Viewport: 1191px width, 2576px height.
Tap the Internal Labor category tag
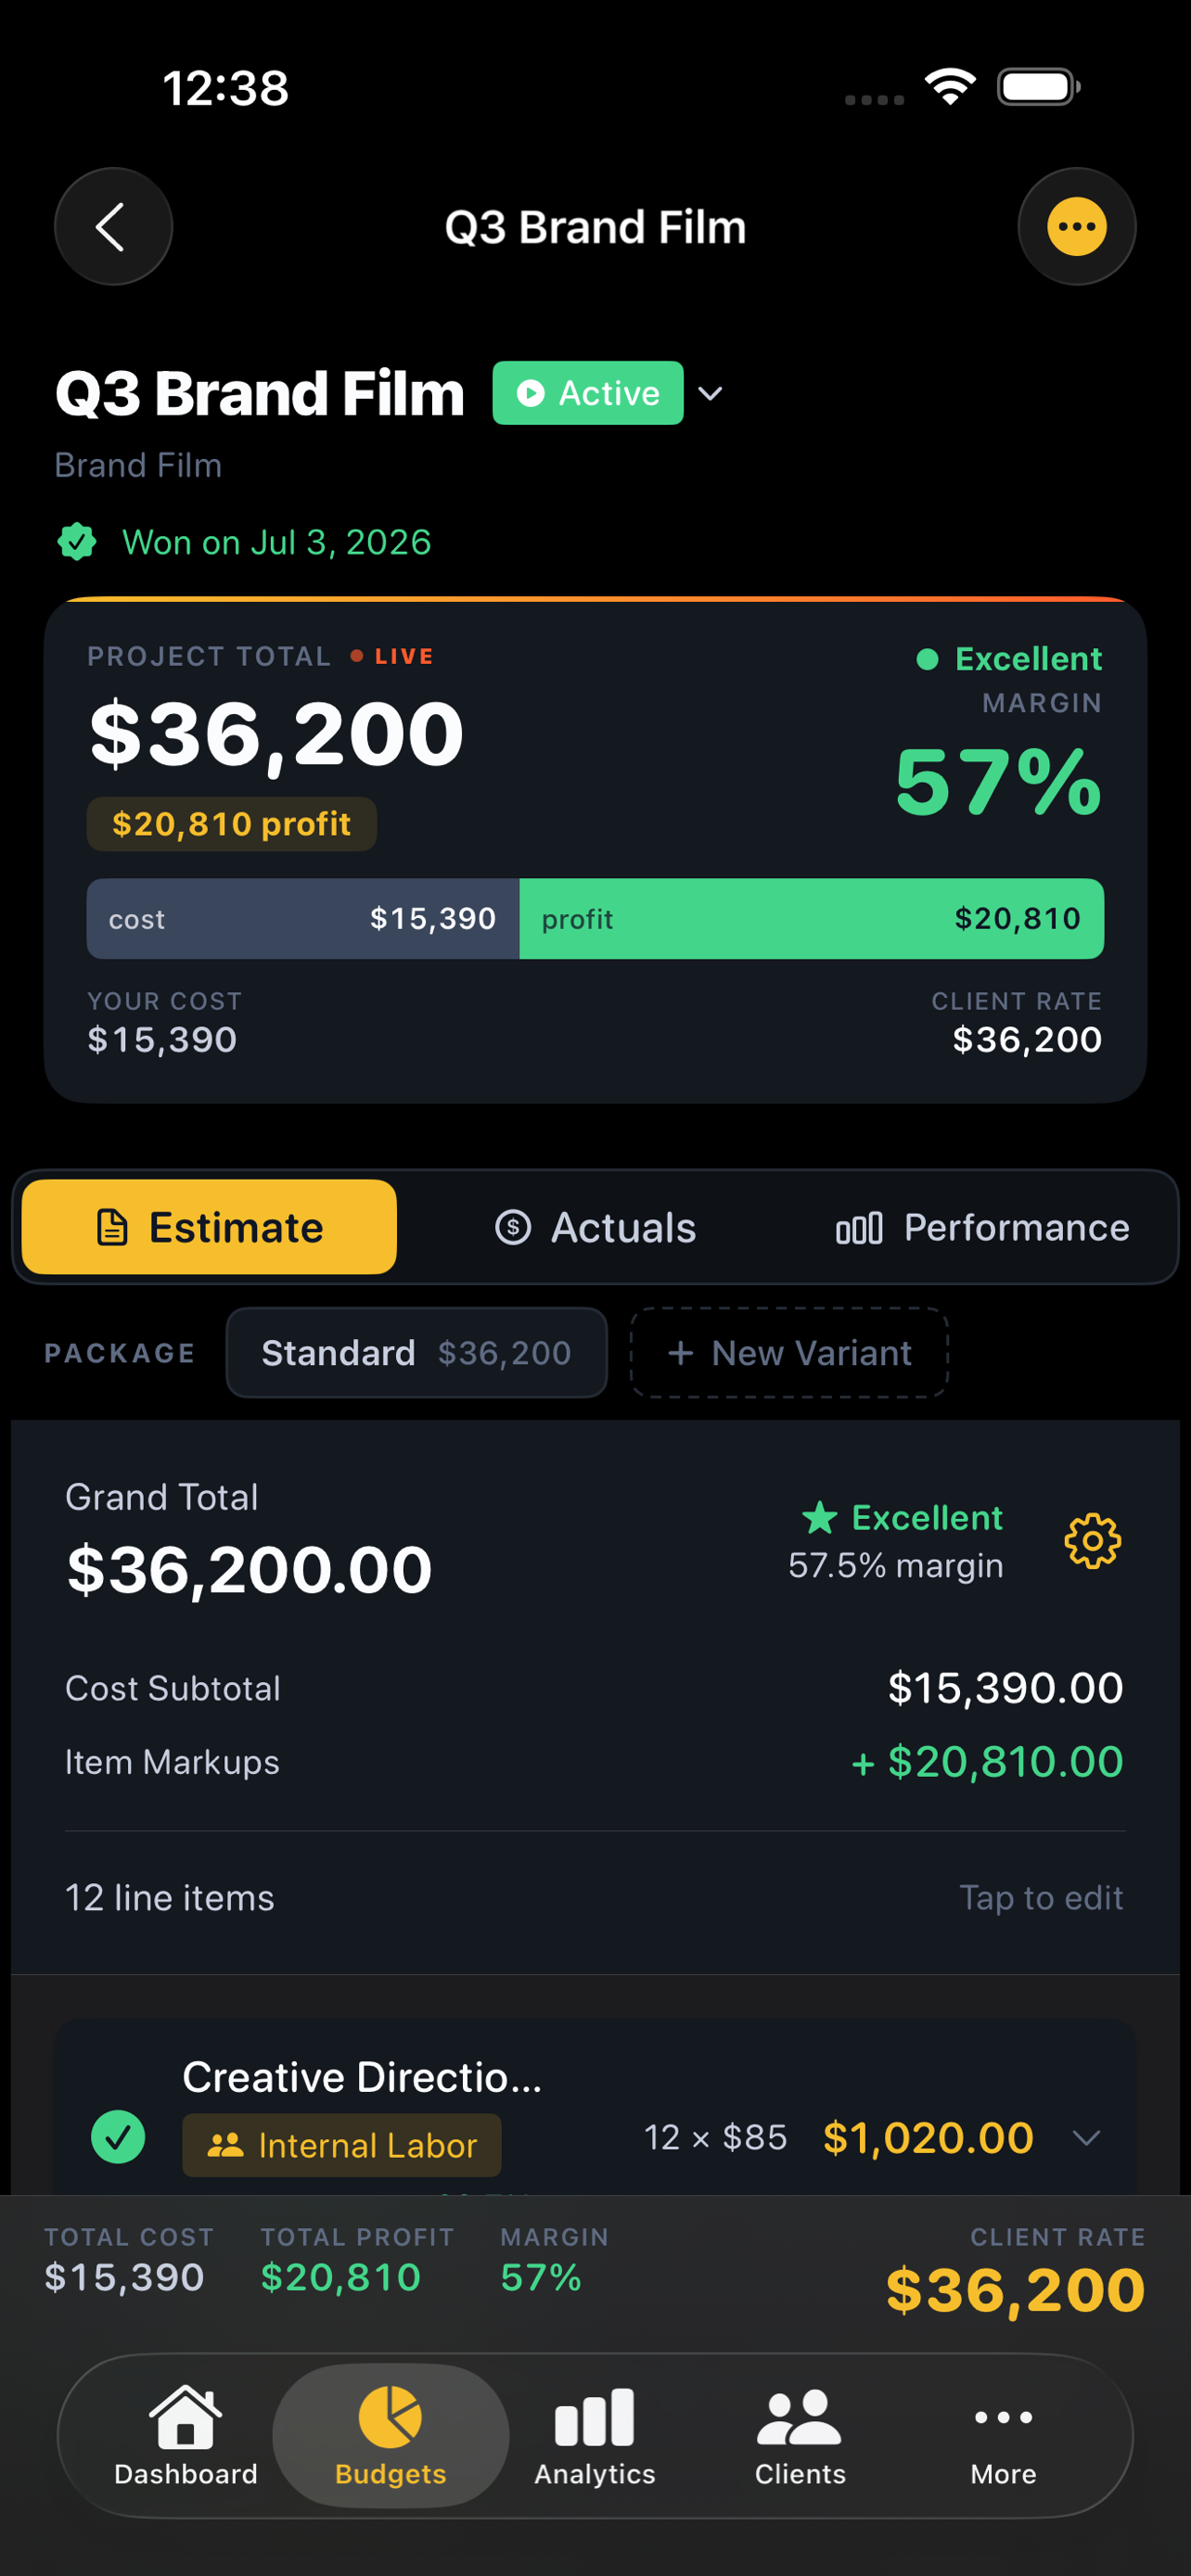click(x=341, y=2145)
